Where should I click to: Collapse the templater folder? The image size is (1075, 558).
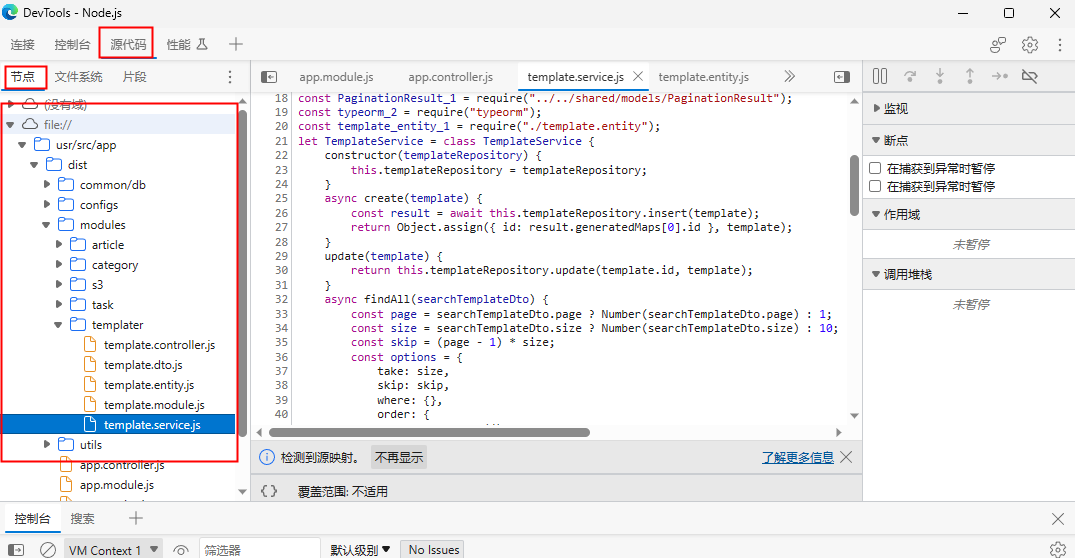click(58, 325)
